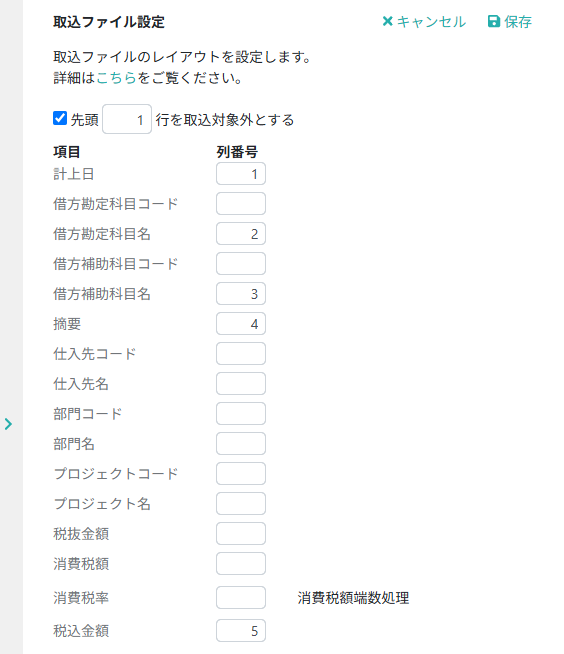Select the 税込金額 column number field

coord(241,631)
